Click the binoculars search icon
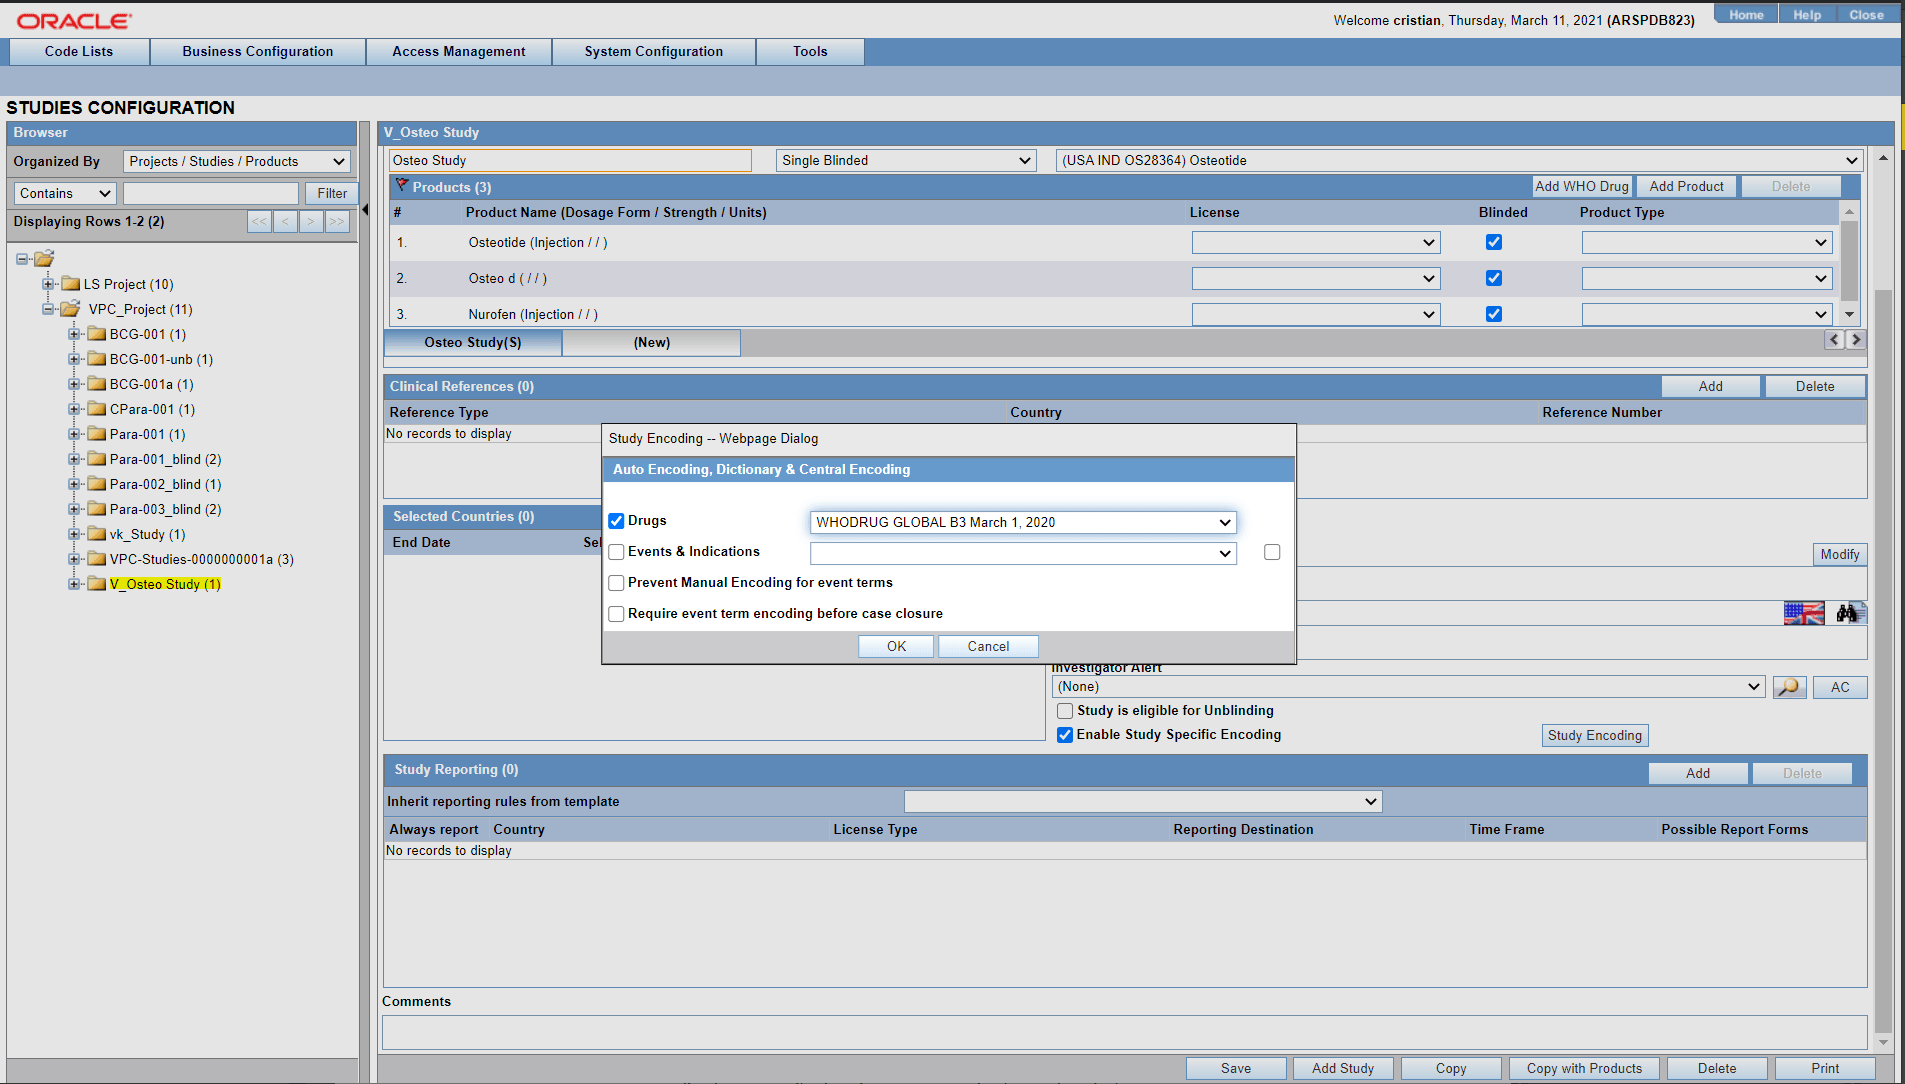The image size is (1905, 1084). pyautogui.click(x=1849, y=613)
